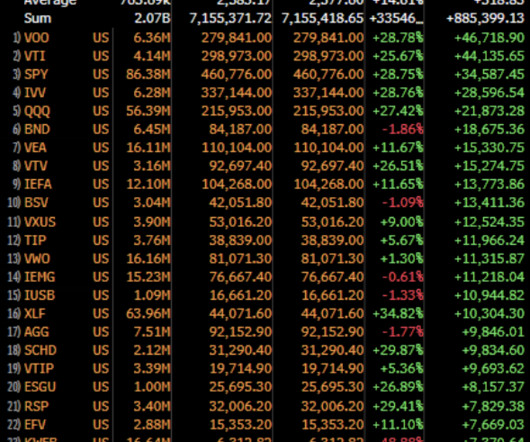Screen dimensions: 530x442
Task: Open the QQQ ticker
Action: coord(37,111)
